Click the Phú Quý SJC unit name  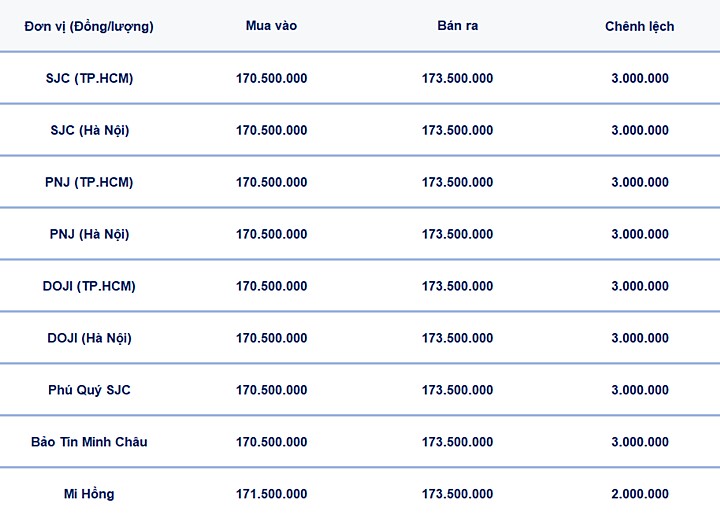tap(89, 390)
